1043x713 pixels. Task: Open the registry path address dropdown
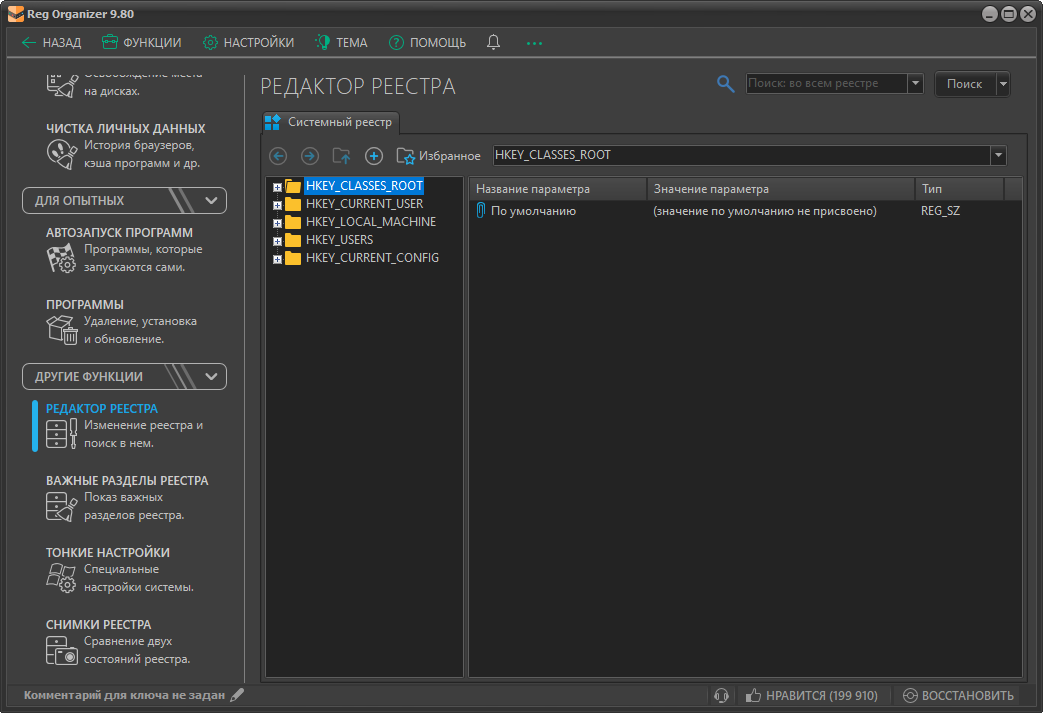998,156
